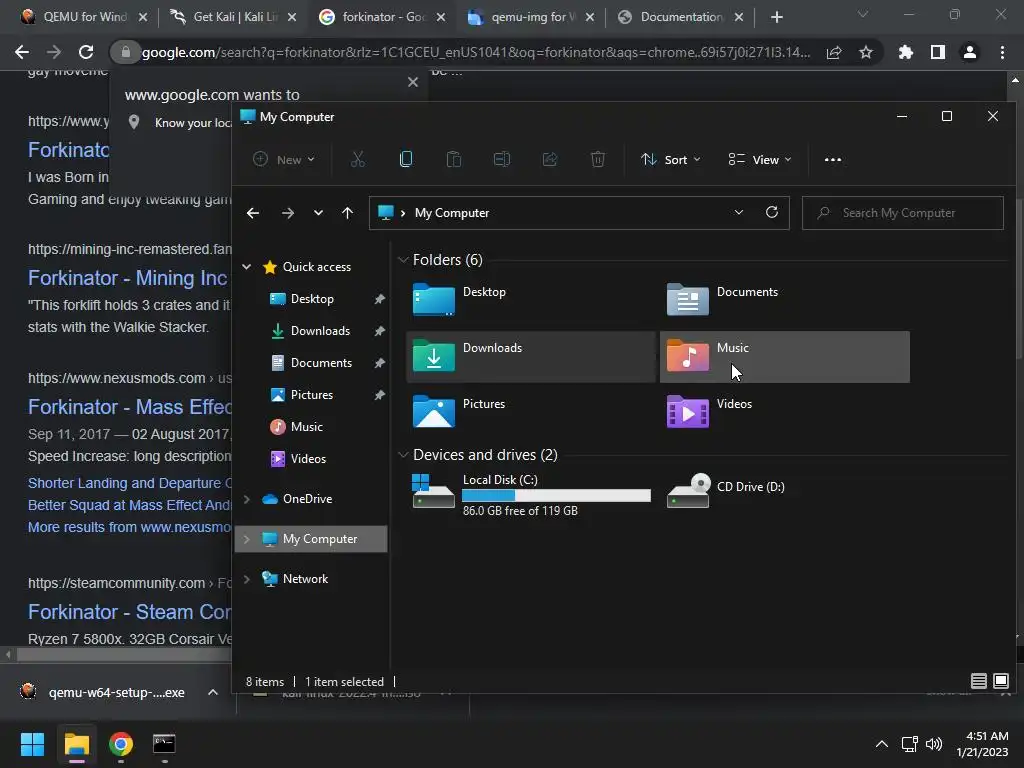Click the Paste clipboard icon in Explorer toolbar
1024x768 pixels.
pos(454,159)
